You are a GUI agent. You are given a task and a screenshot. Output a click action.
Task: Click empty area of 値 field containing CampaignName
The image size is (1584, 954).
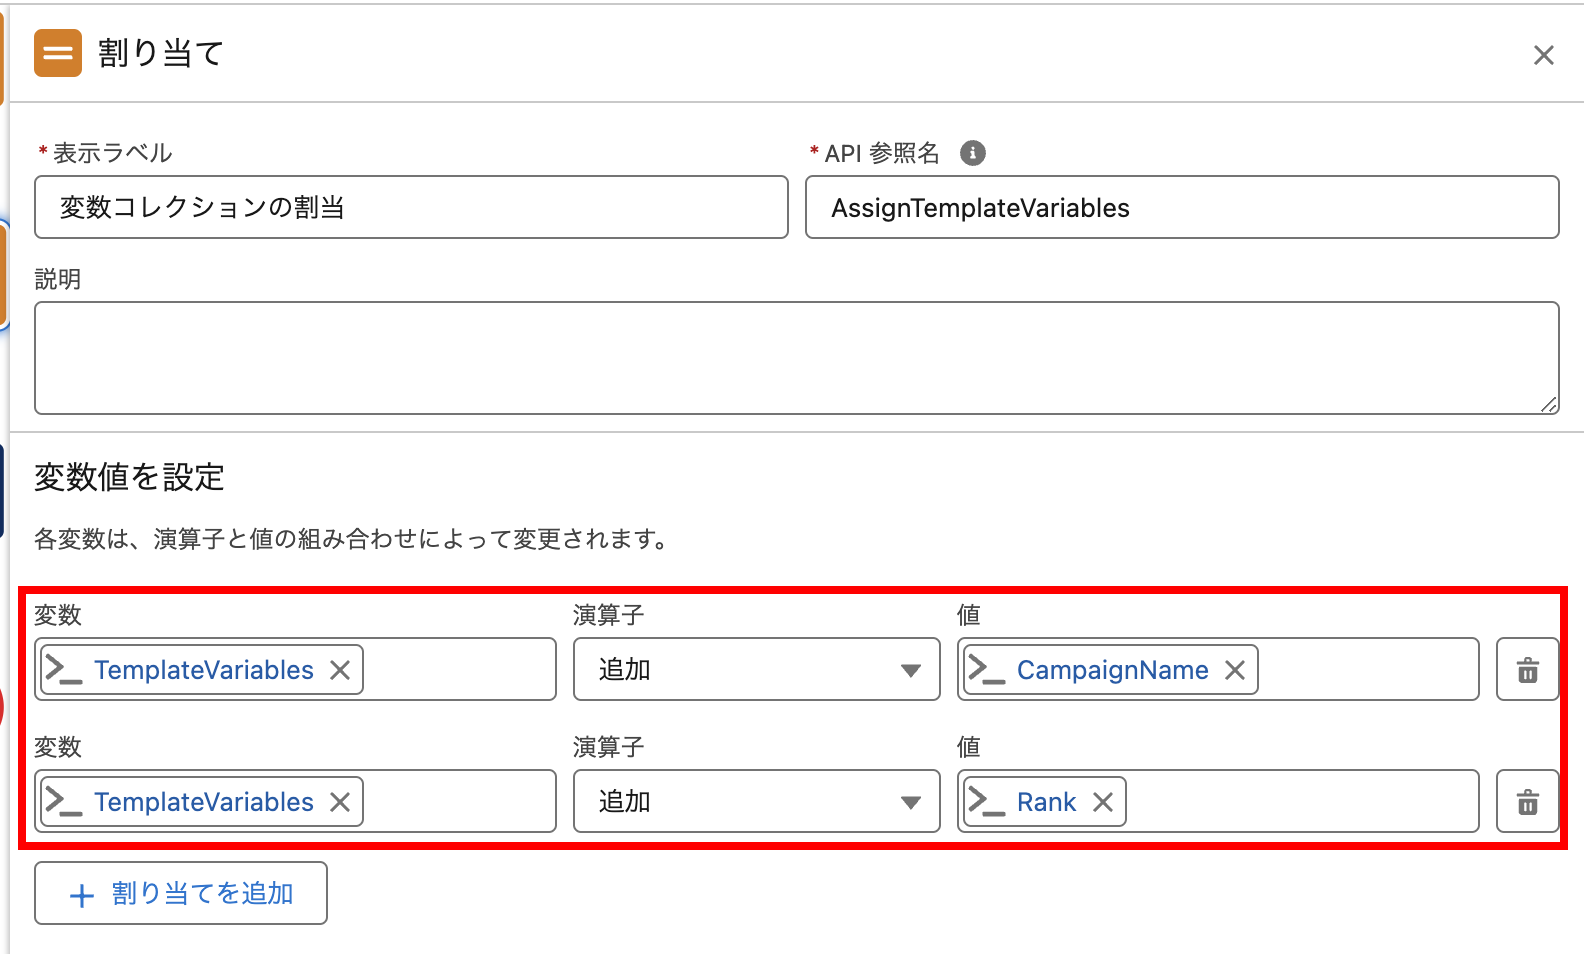tap(1368, 670)
